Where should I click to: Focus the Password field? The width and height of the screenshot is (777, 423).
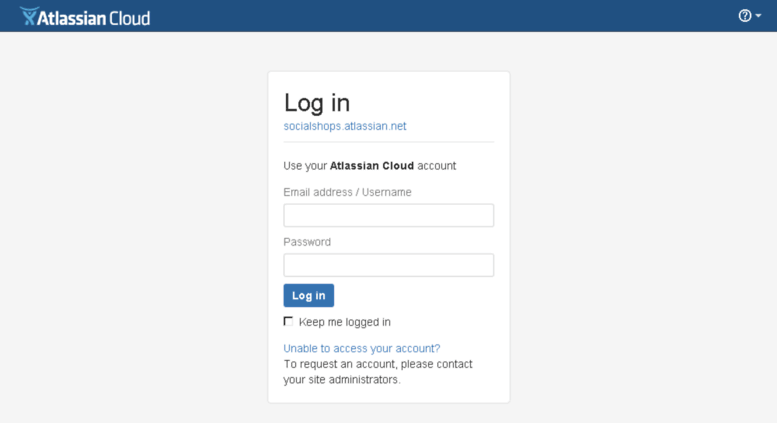[388, 265]
